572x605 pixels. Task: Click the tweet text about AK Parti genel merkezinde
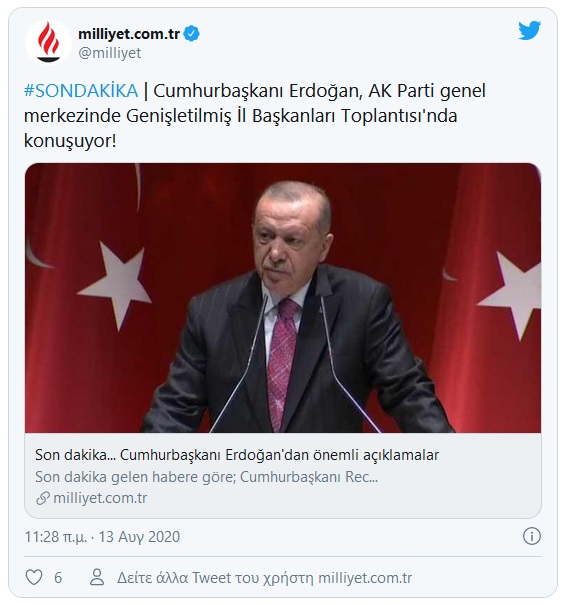pyautogui.click(x=255, y=116)
